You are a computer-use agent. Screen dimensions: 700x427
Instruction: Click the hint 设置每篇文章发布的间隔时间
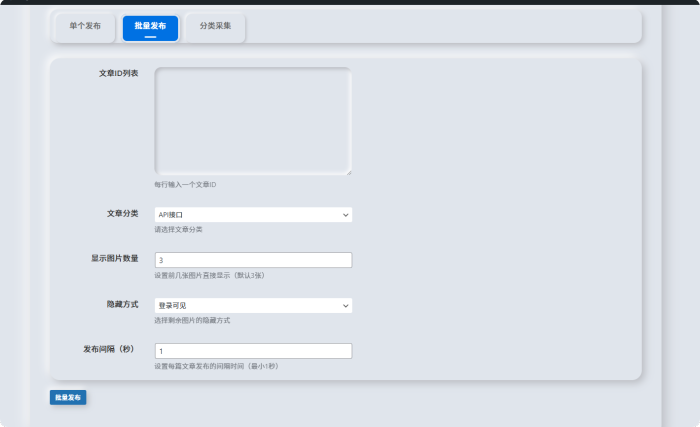click(x=217, y=366)
